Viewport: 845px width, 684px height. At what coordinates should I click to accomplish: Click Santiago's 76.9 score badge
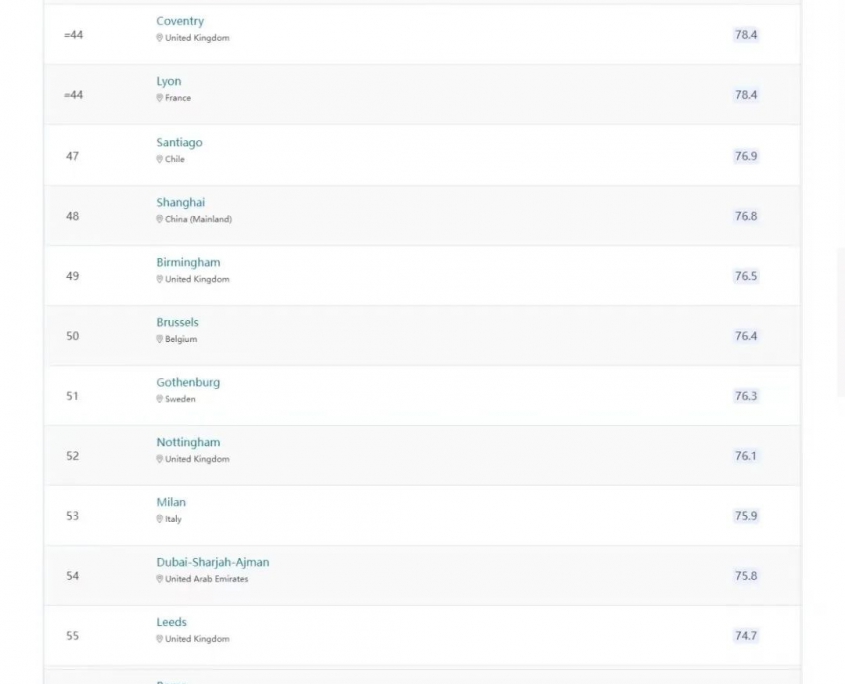tap(746, 156)
